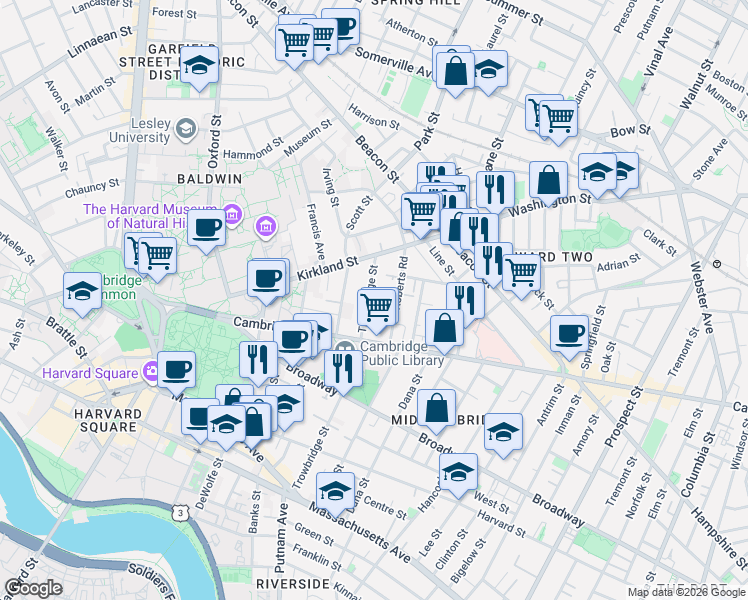Click the US Route 3 shield icon
The image size is (748, 600).
[180, 513]
